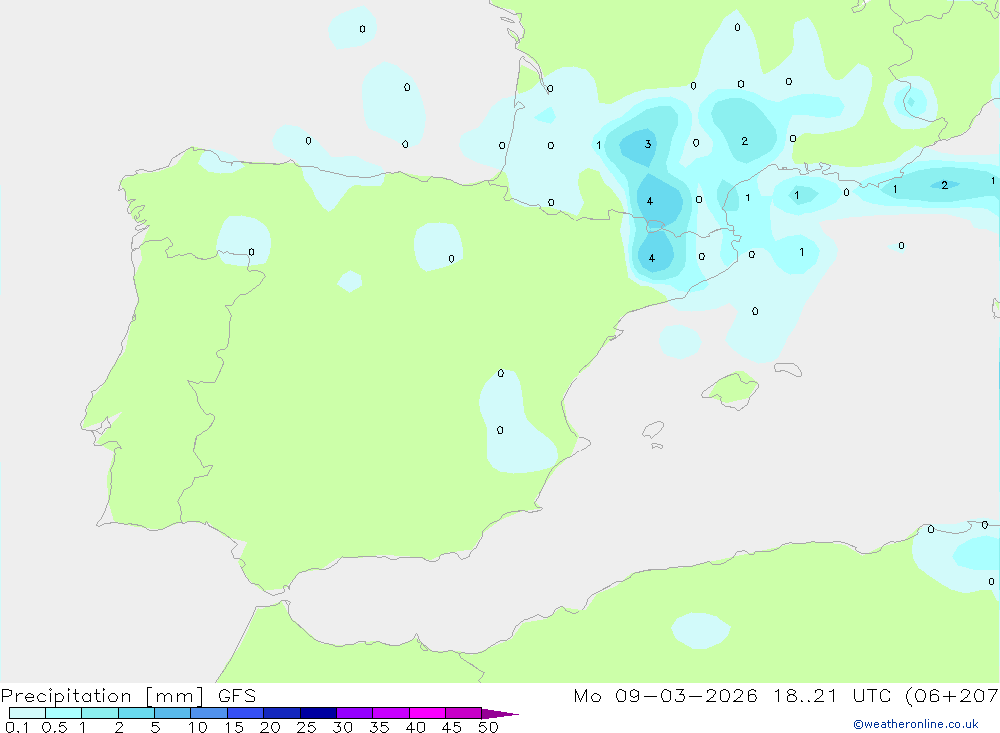Click the 'GFS' model label
Viewport: 1000px width, 733px height.
237,696
